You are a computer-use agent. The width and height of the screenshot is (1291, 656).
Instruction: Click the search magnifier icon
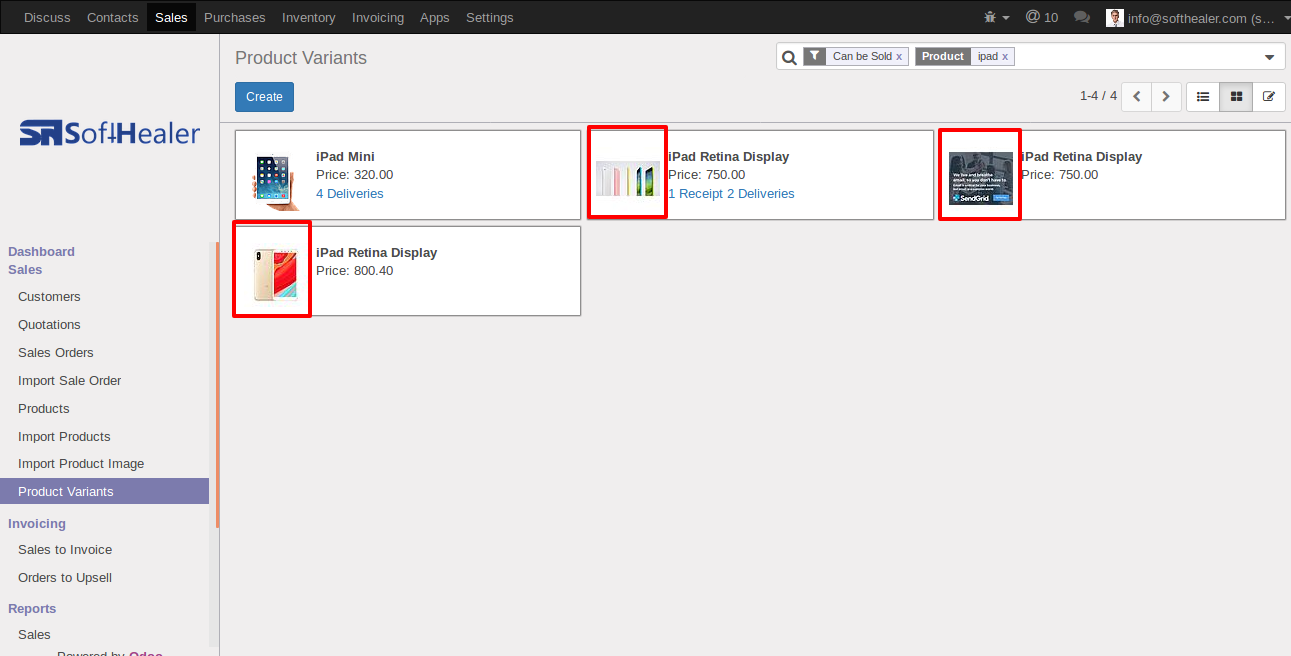[x=789, y=57]
